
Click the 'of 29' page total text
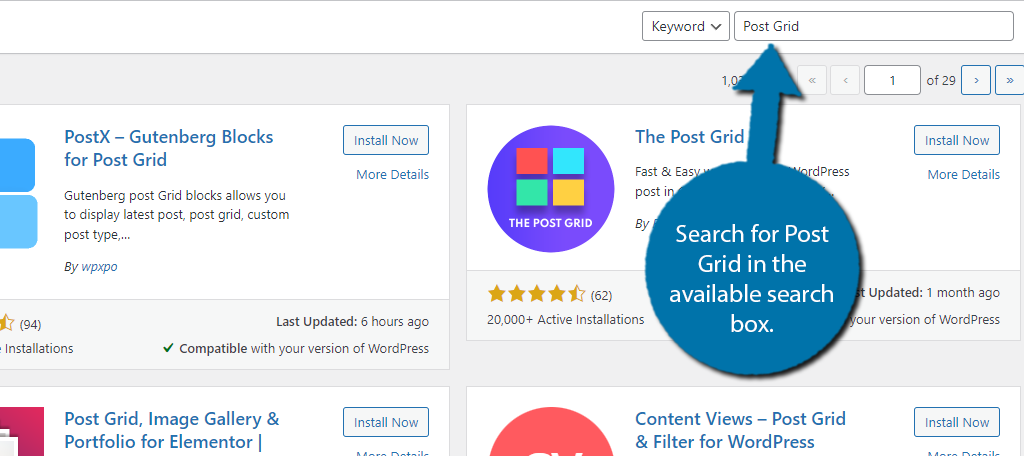tap(941, 80)
